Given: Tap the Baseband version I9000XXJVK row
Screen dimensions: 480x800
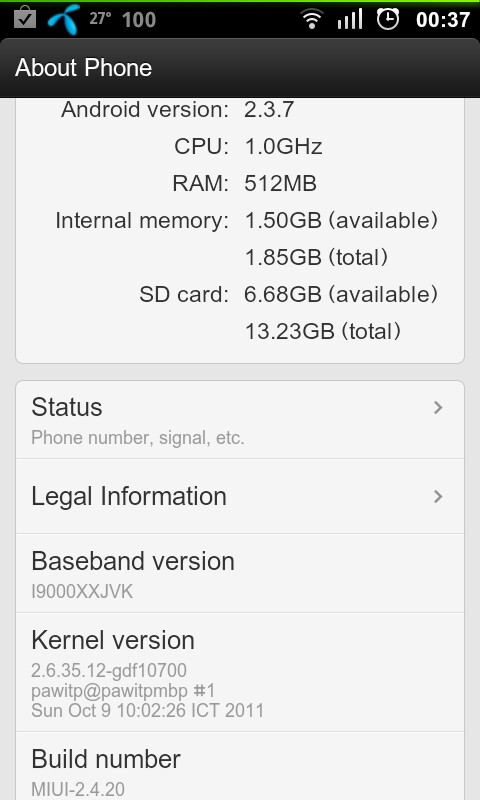Looking at the screenshot, I should pyautogui.click(x=240, y=573).
